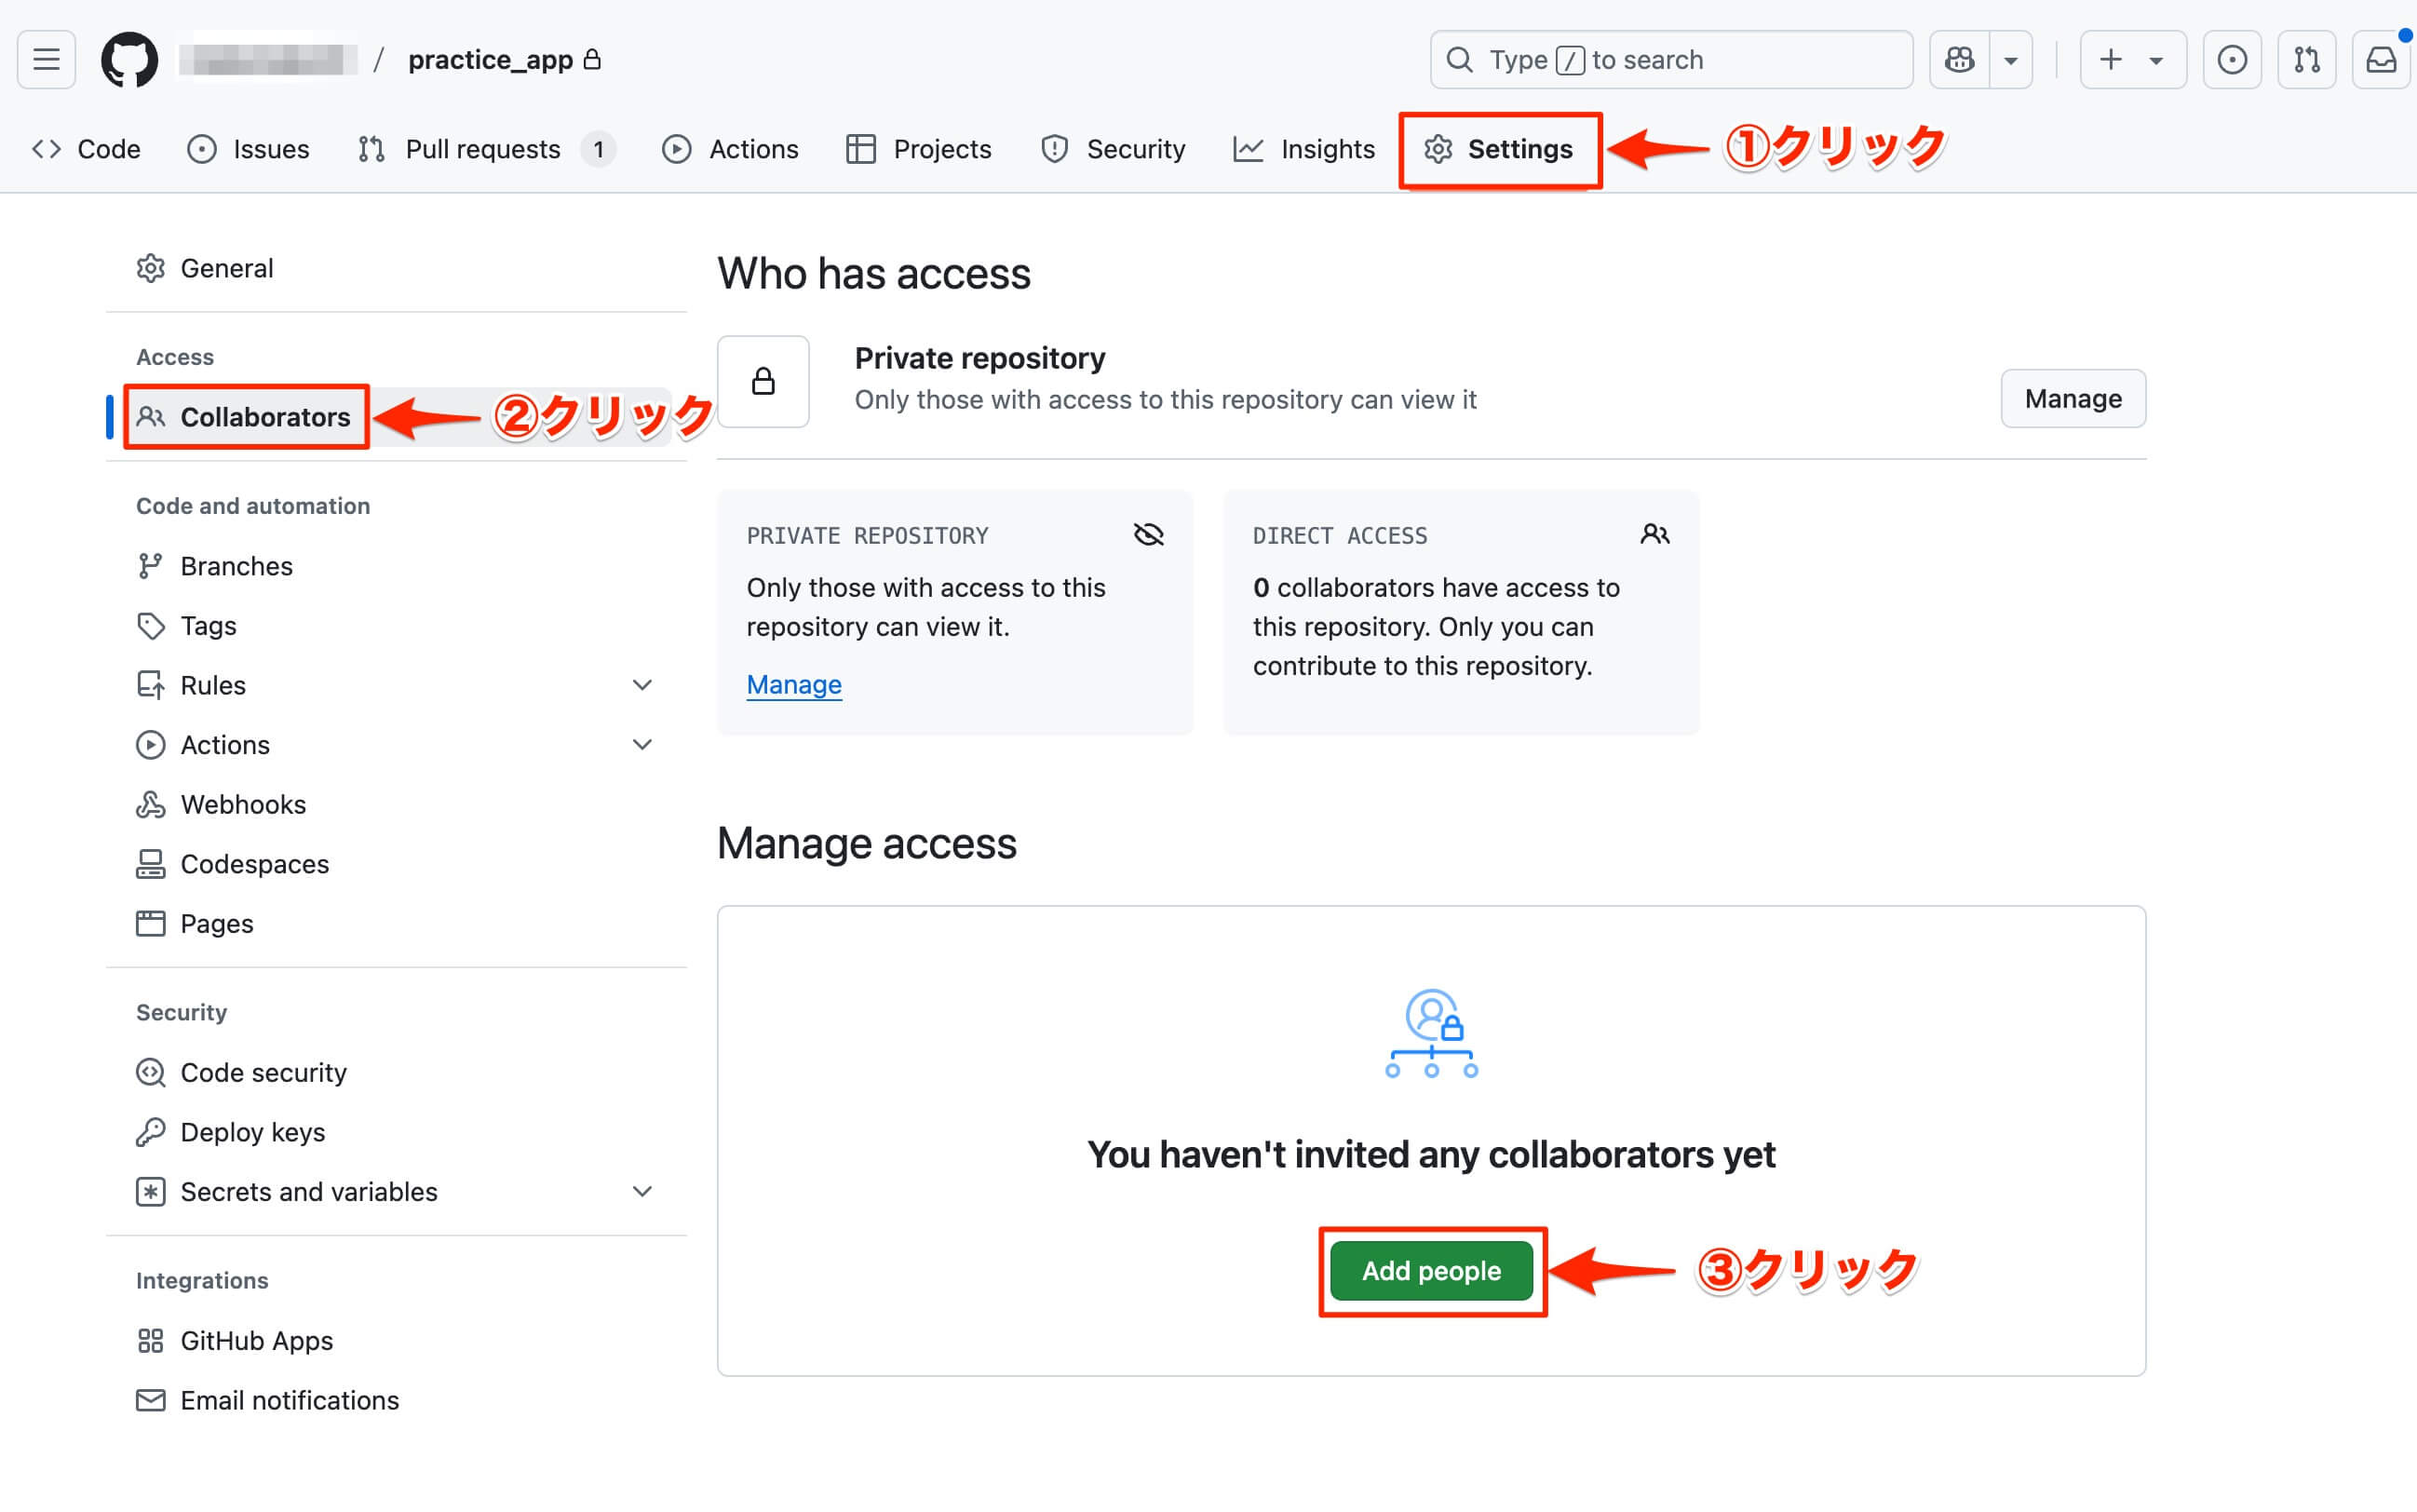Click the lock icon box by Private repository

coord(763,382)
